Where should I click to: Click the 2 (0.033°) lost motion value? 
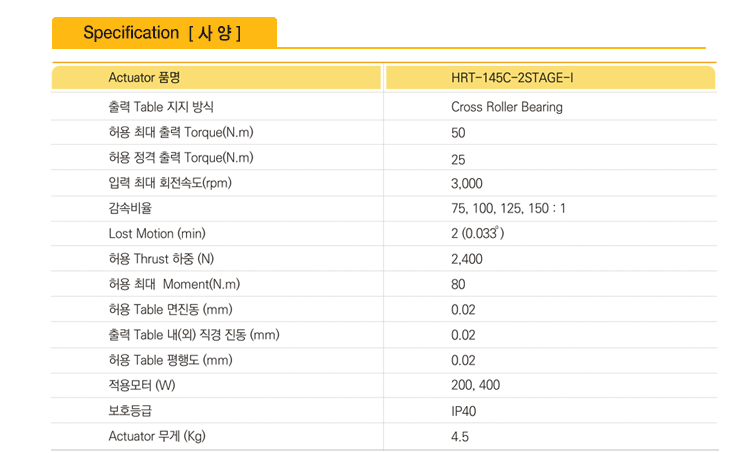pyautogui.click(x=478, y=234)
